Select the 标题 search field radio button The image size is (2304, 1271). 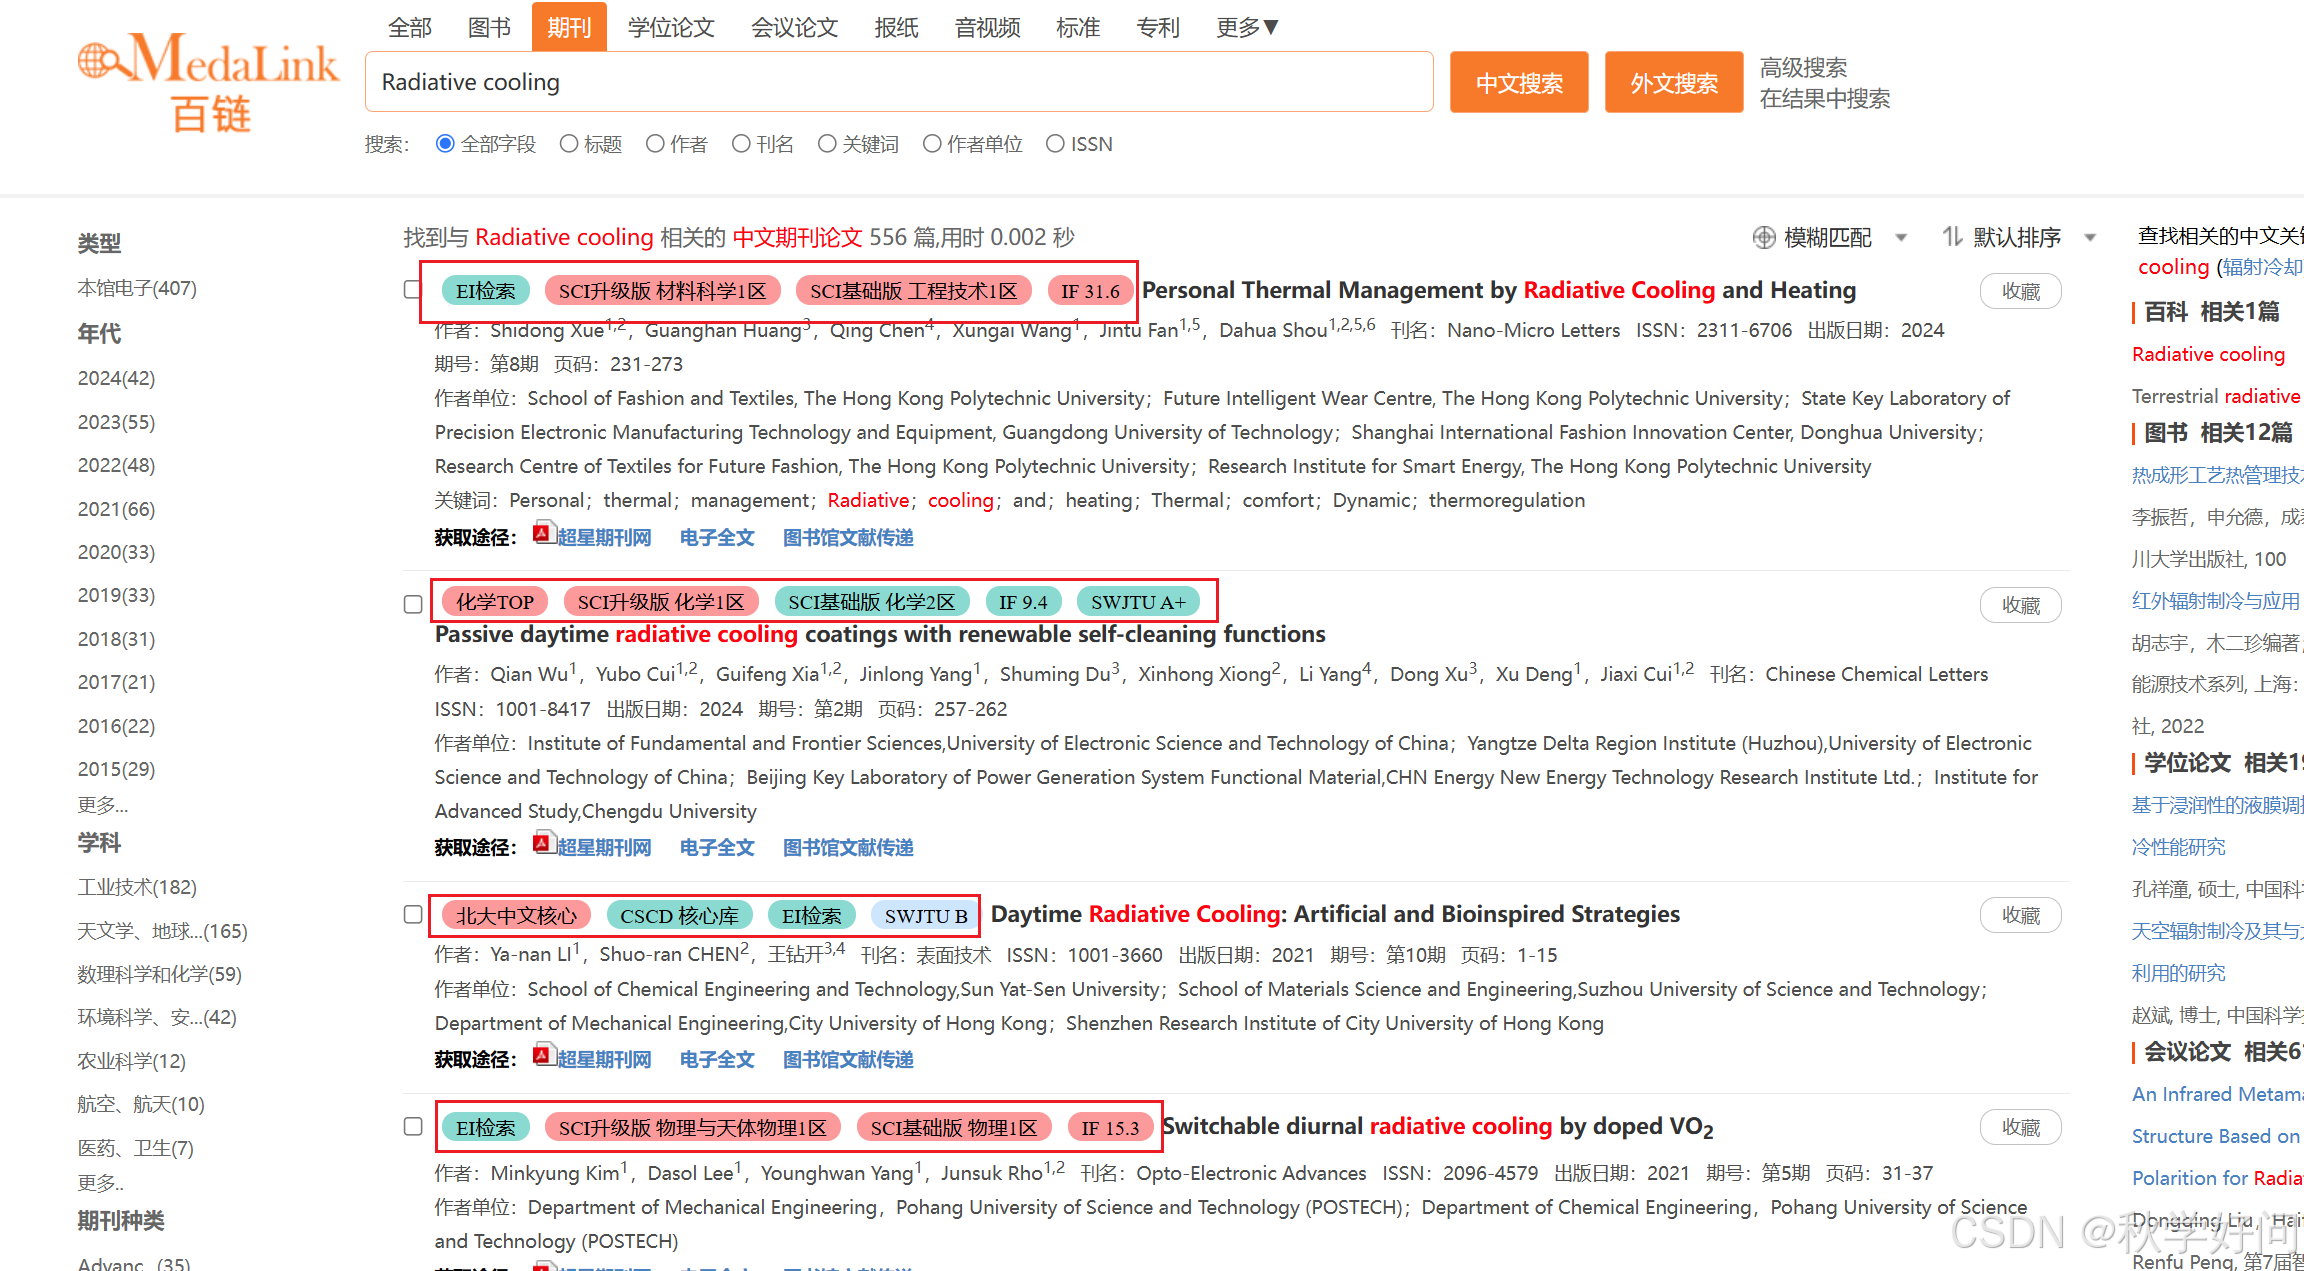(x=569, y=144)
